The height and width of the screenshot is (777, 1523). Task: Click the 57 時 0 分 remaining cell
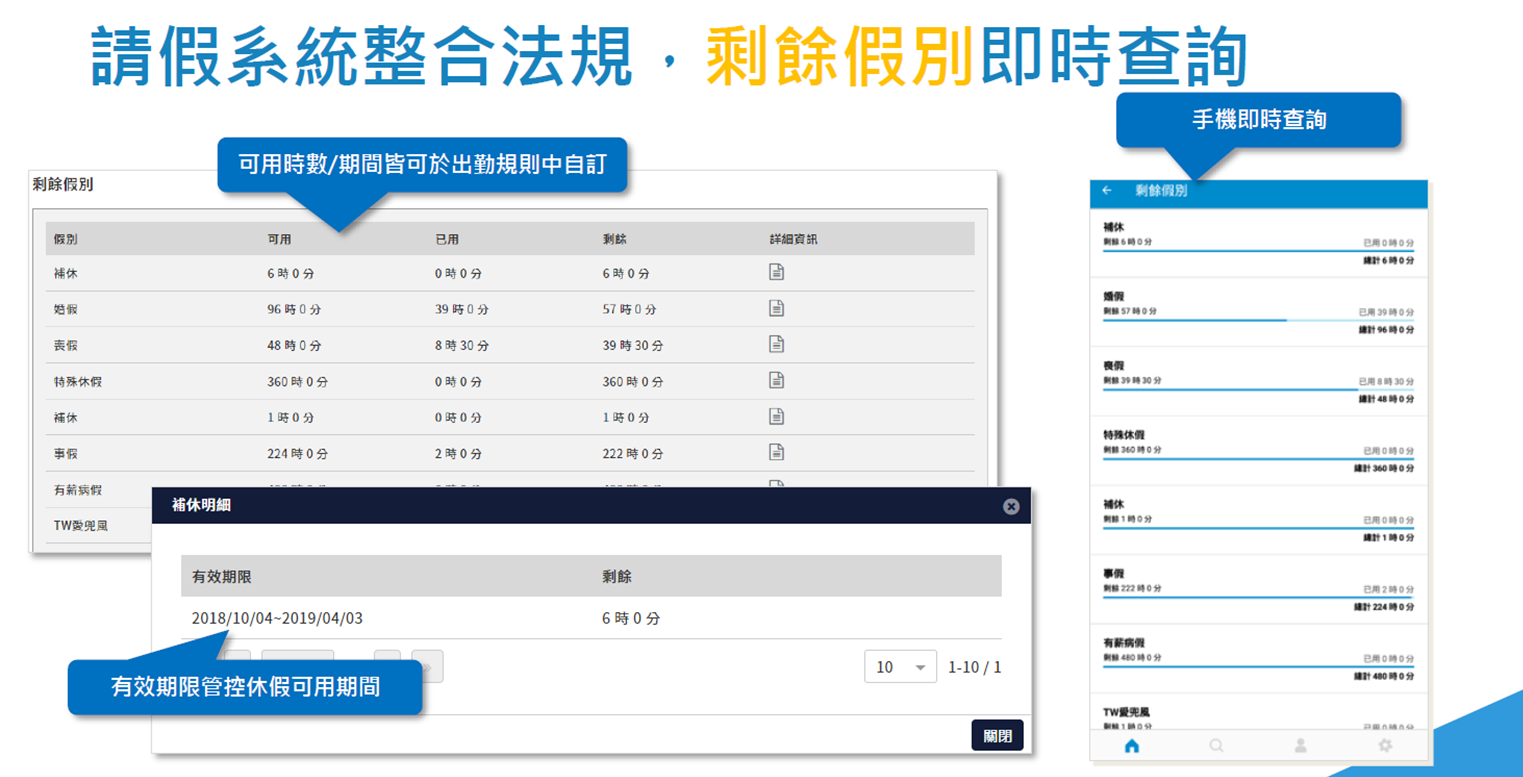(629, 309)
